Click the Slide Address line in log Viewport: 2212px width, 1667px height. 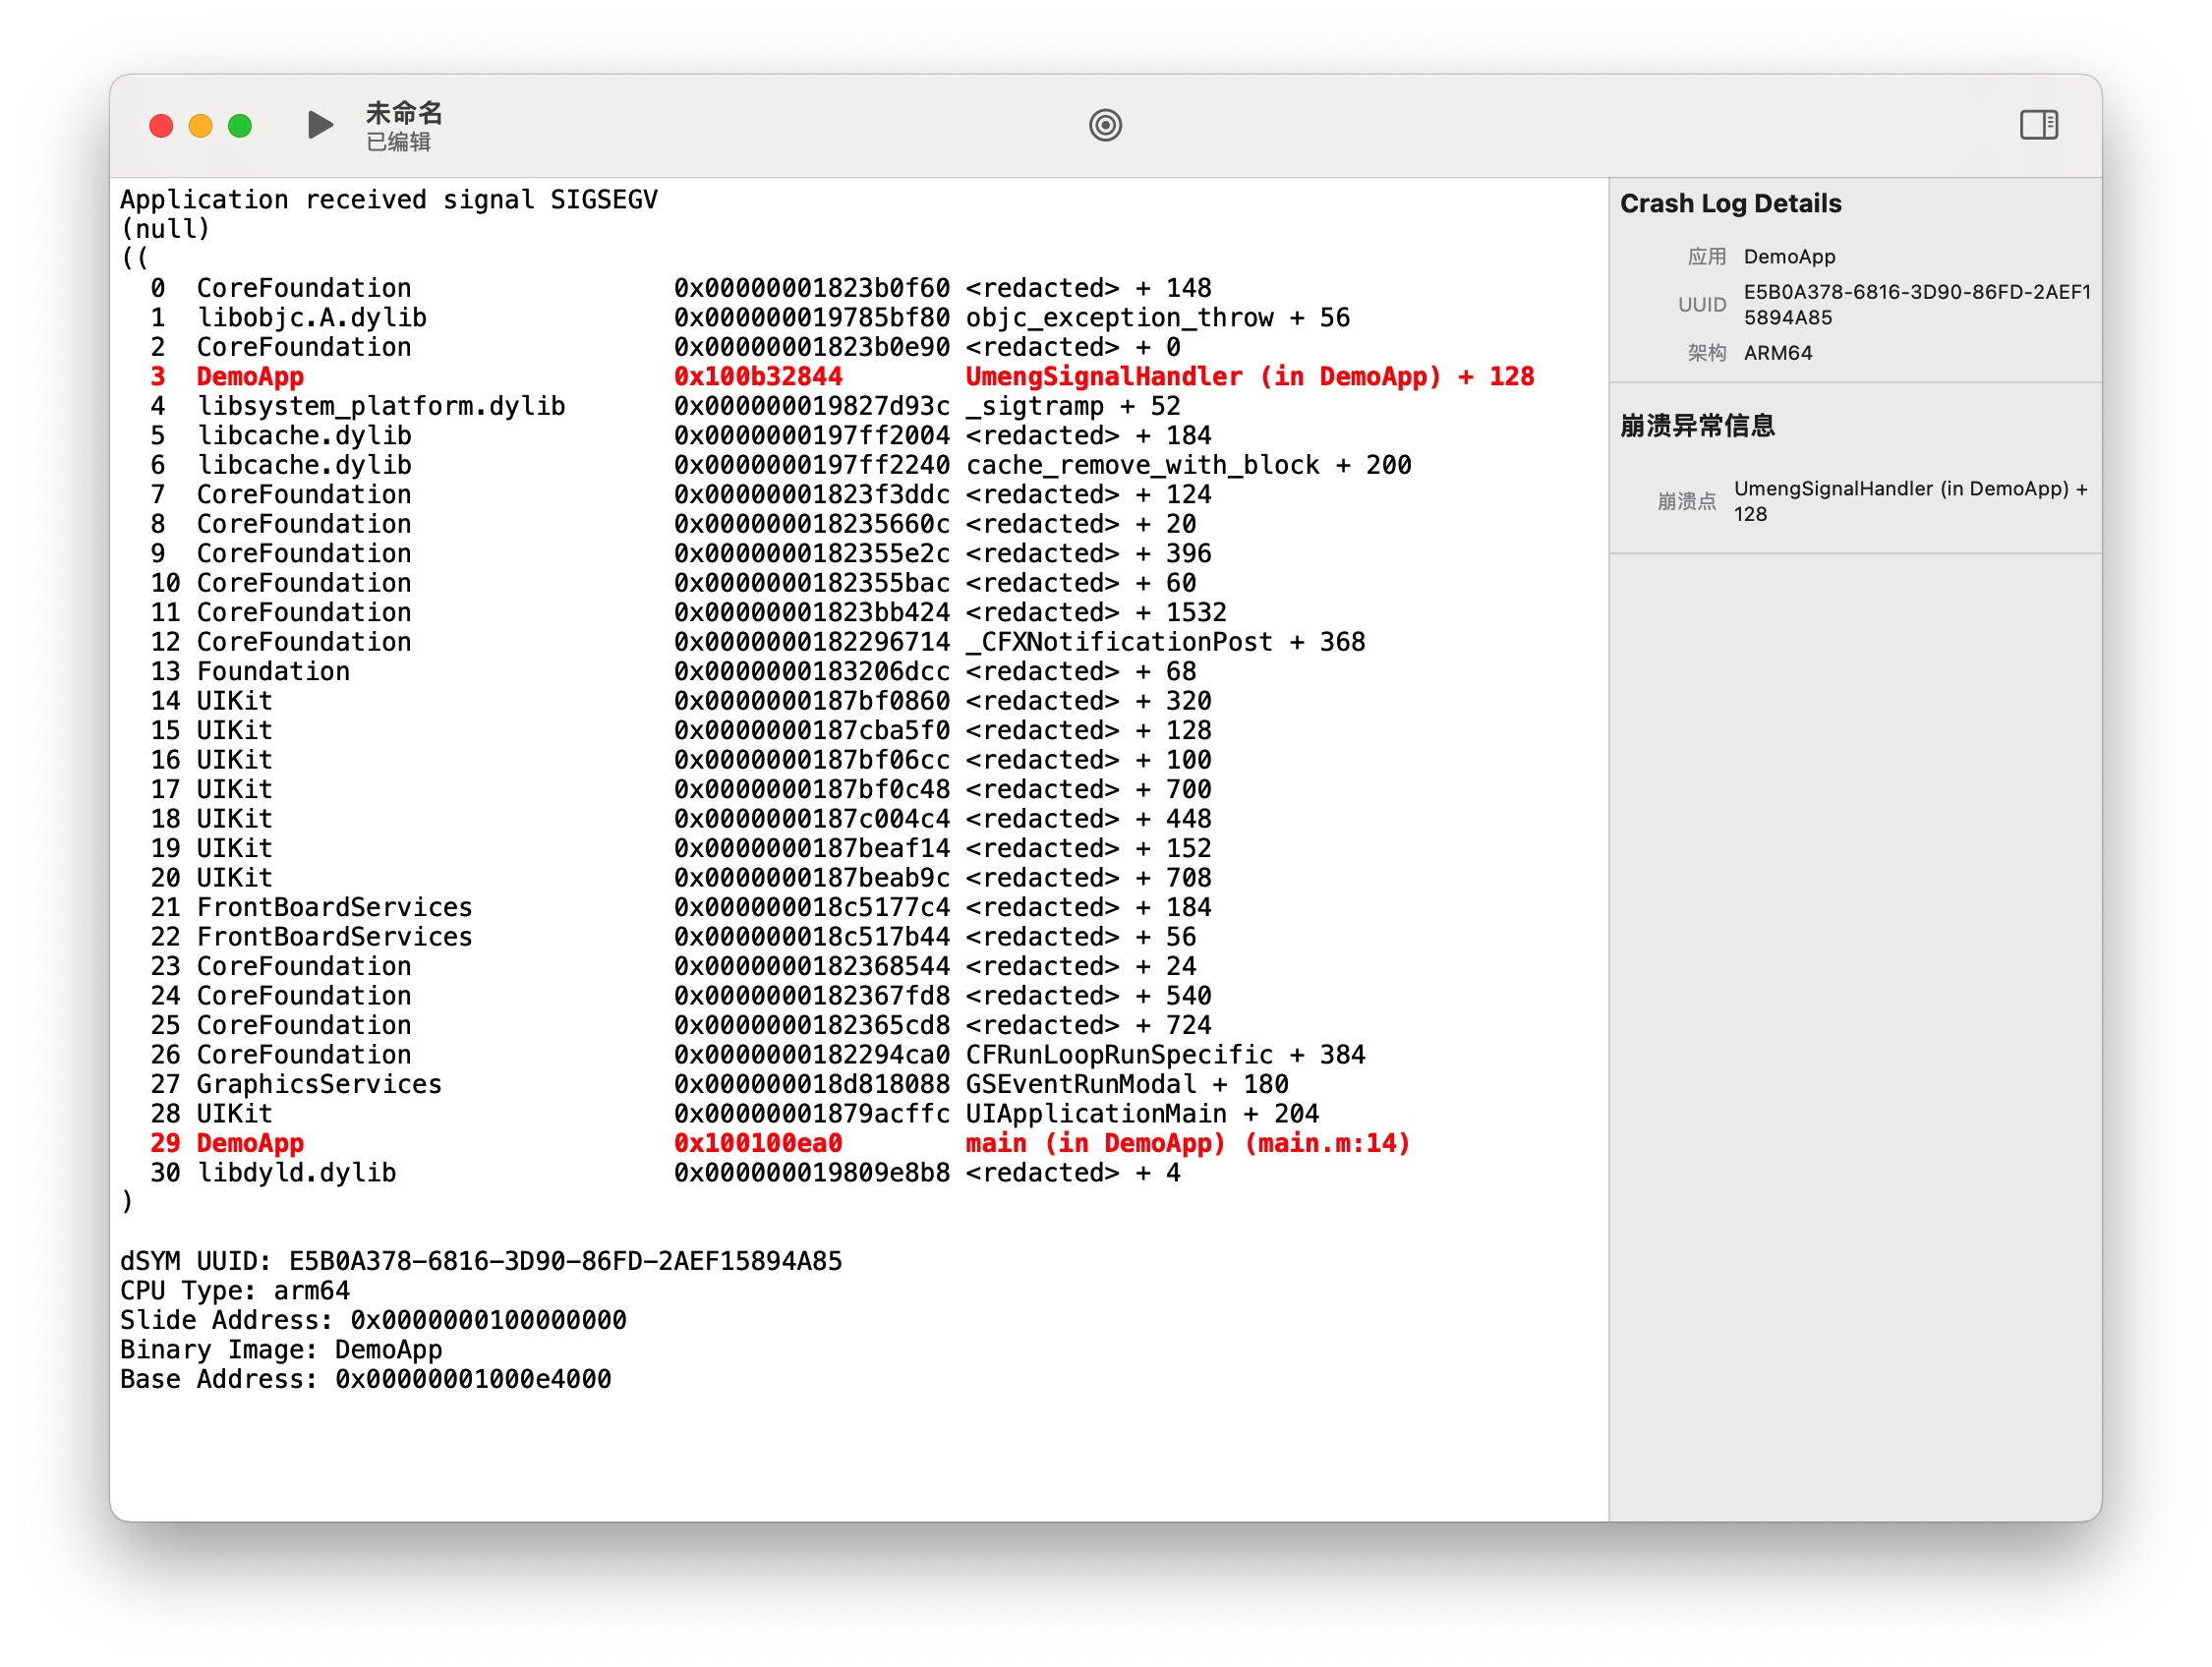(373, 1320)
